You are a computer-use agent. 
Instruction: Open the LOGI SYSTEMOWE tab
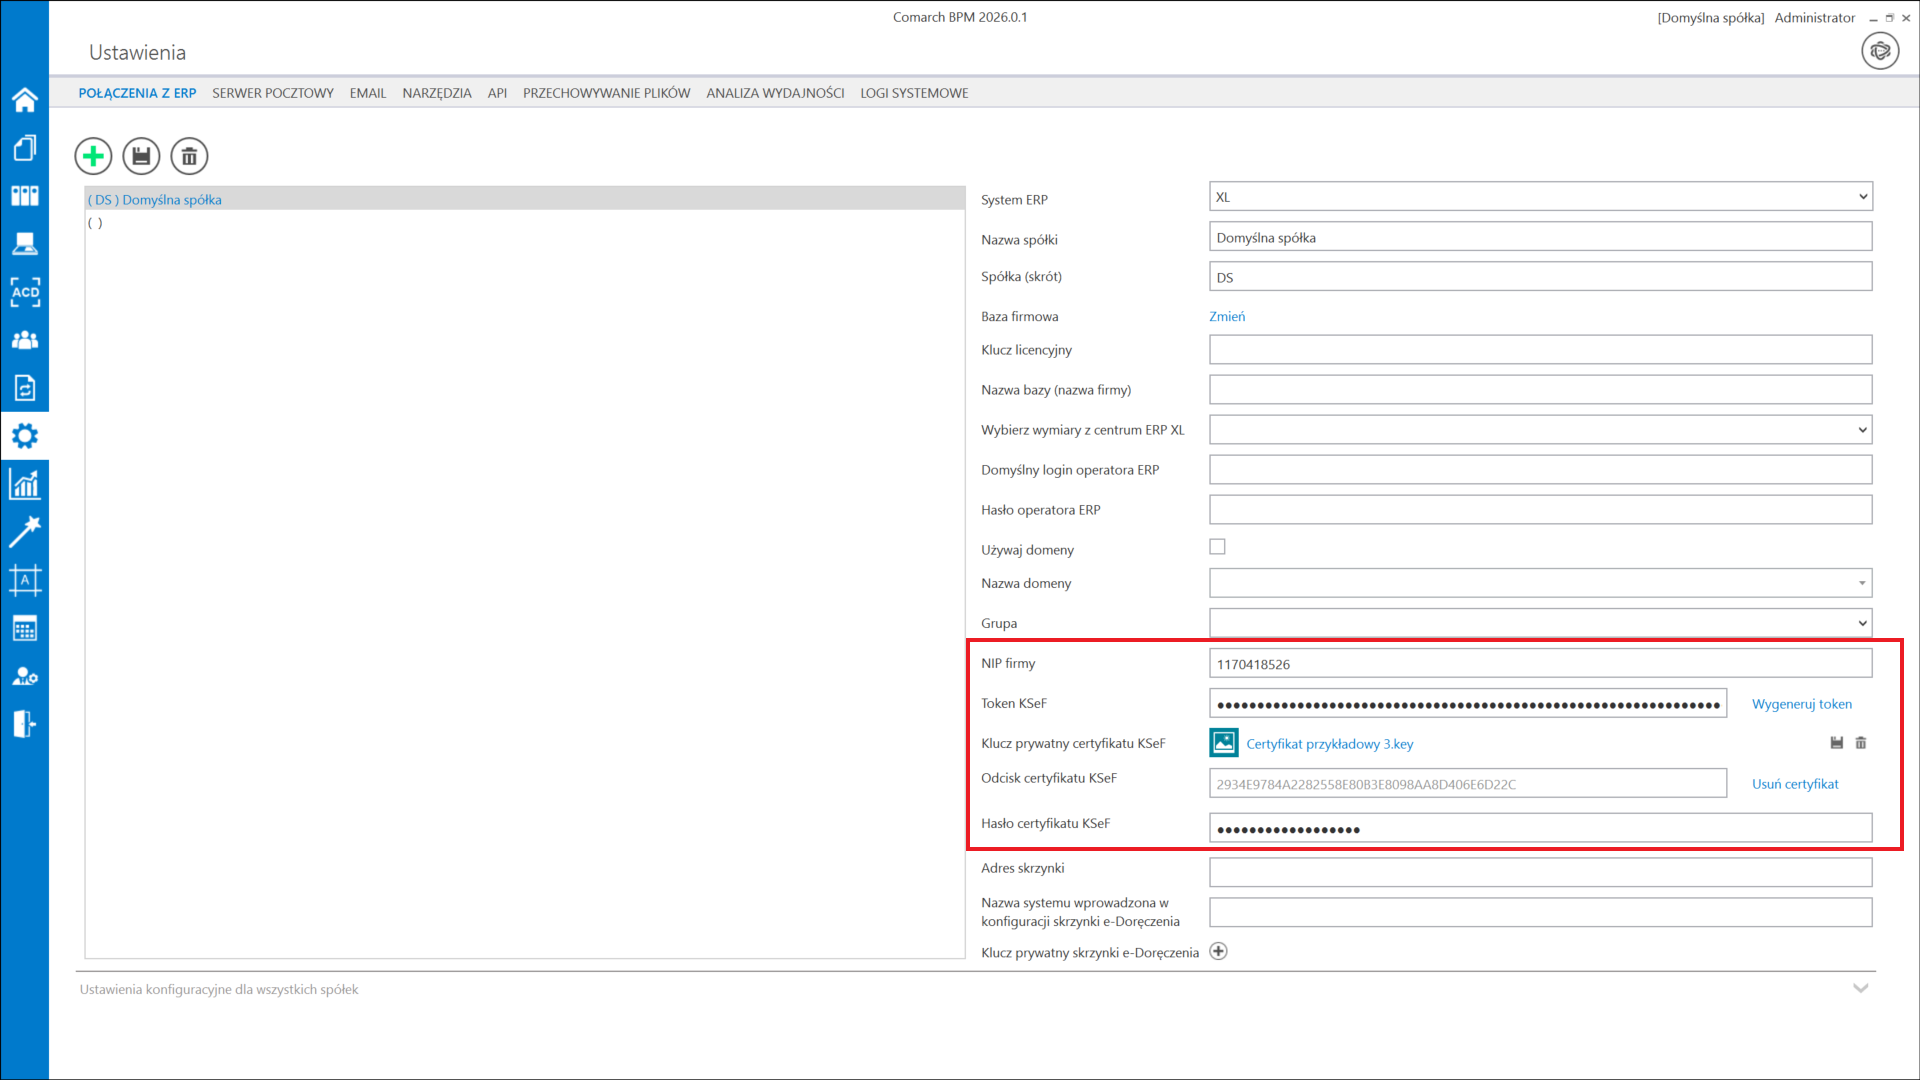914,93
